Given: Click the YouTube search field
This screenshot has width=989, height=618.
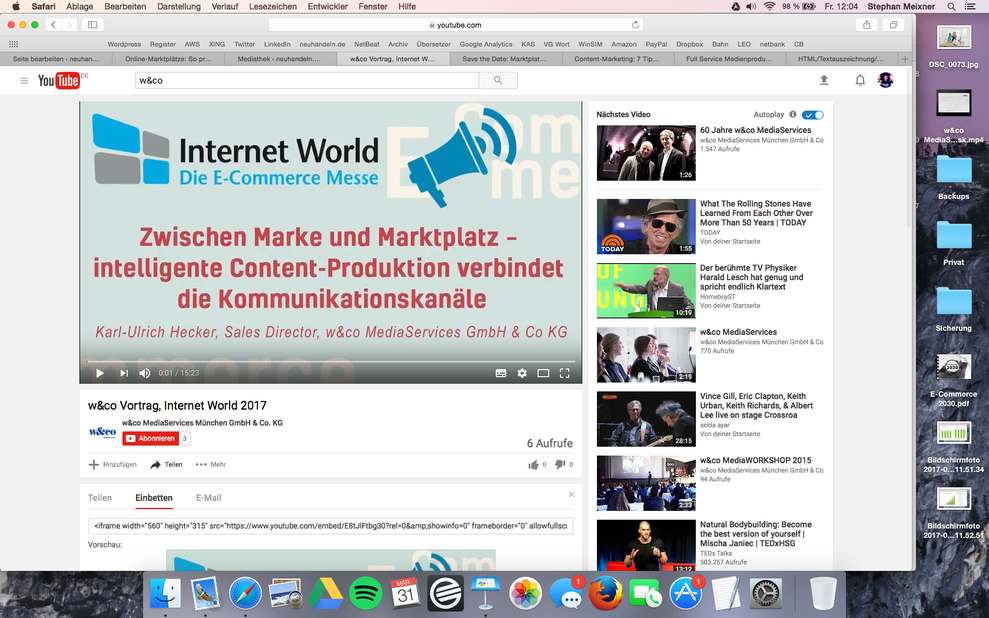Looking at the screenshot, I should pos(307,81).
